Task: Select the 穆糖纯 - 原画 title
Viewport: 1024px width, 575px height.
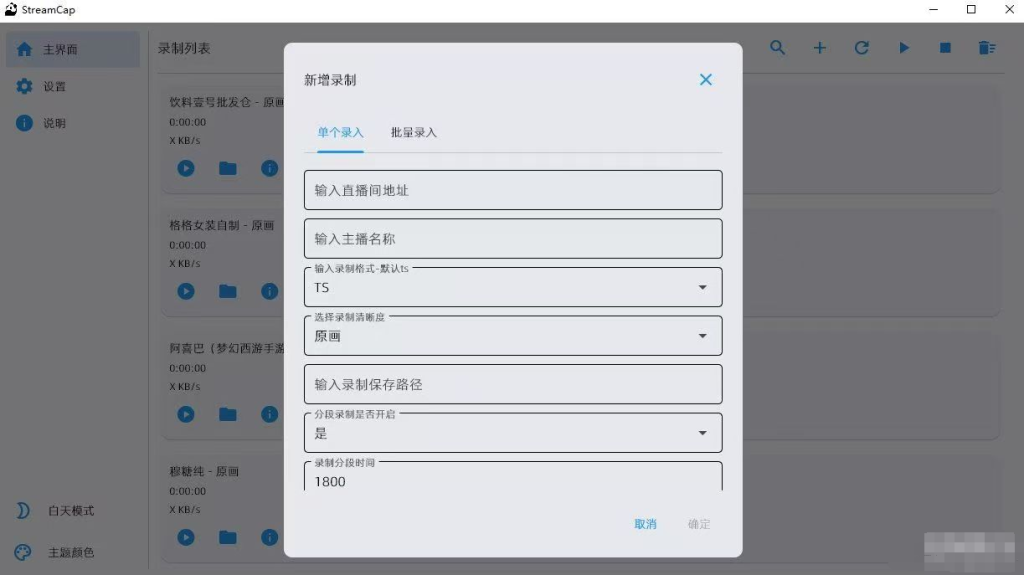Action: tap(204, 472)
